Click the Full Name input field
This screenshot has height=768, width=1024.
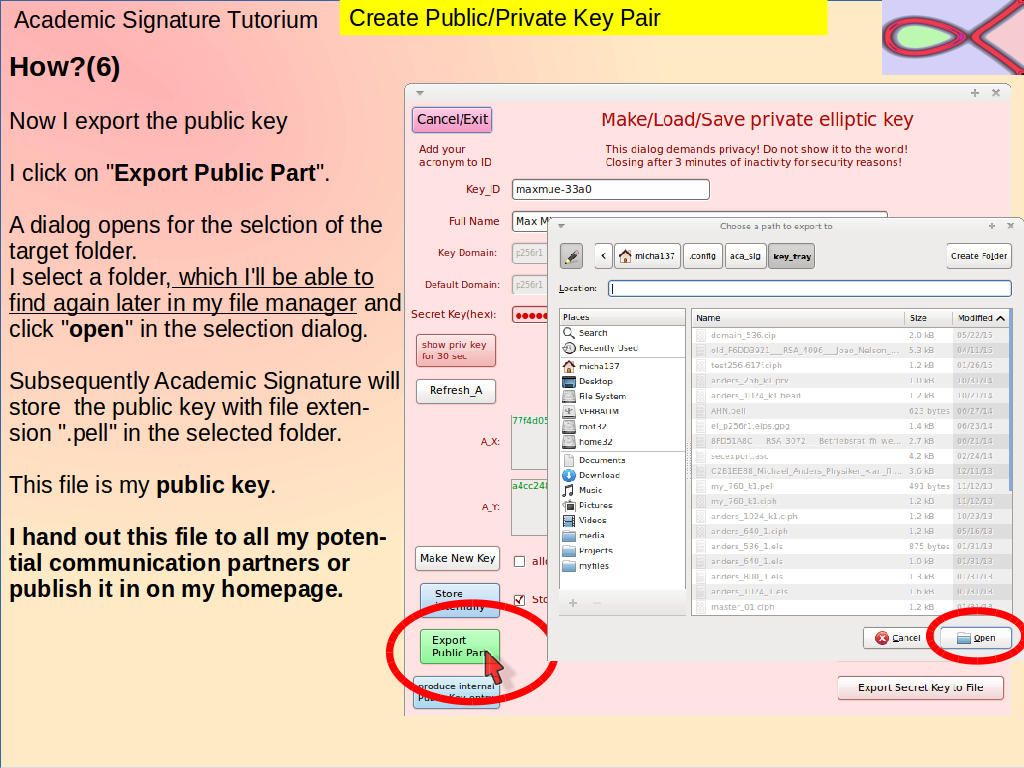tap(699, 221)
